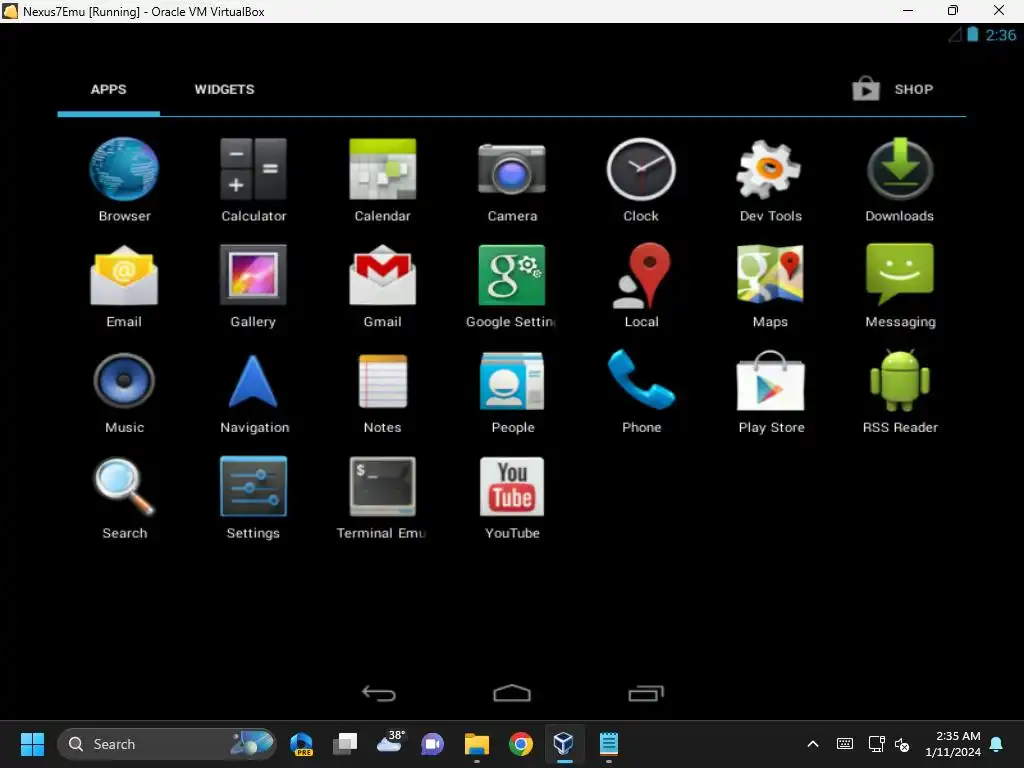Click the Windows taskbar Search box
Screen dimensions: 1024x768
click(x=167, y=744)
